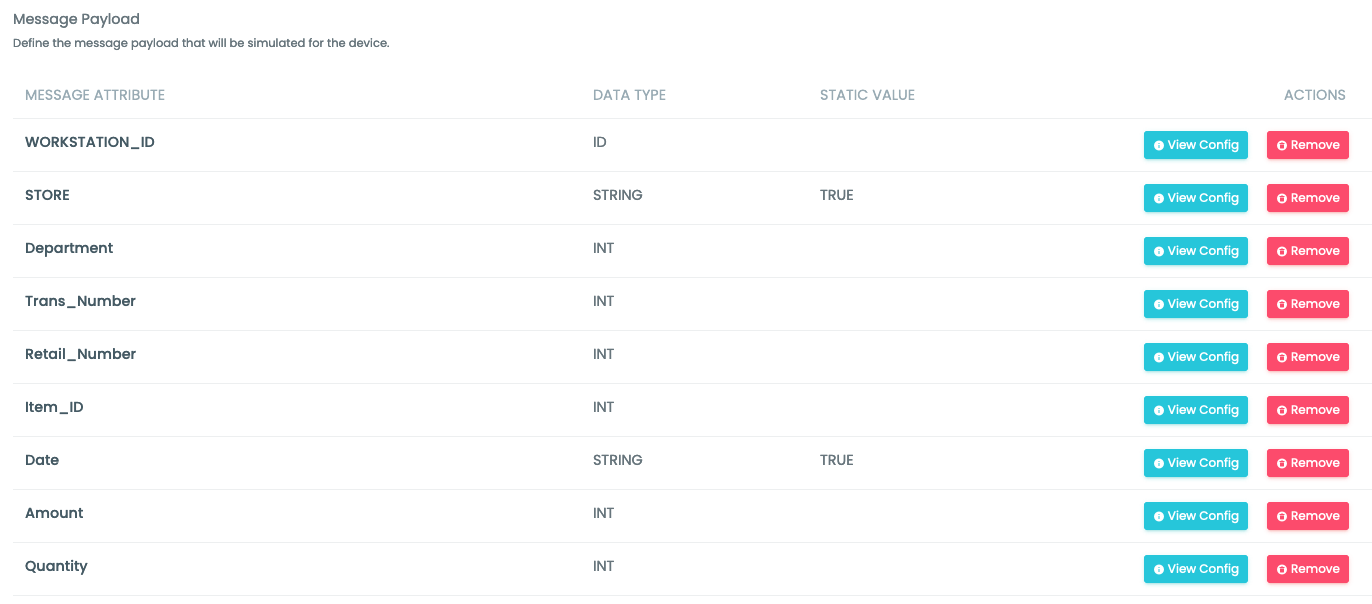Remove the Trans_Number attribute
The width and height of the screenshot is (1372, 604).
click(x=1308, y=304)
